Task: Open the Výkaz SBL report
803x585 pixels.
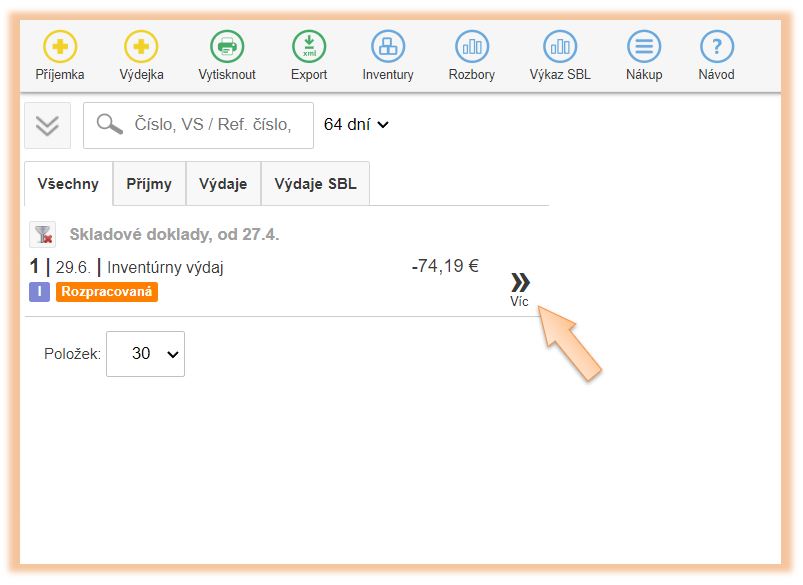Action: [x=560, y=47]
